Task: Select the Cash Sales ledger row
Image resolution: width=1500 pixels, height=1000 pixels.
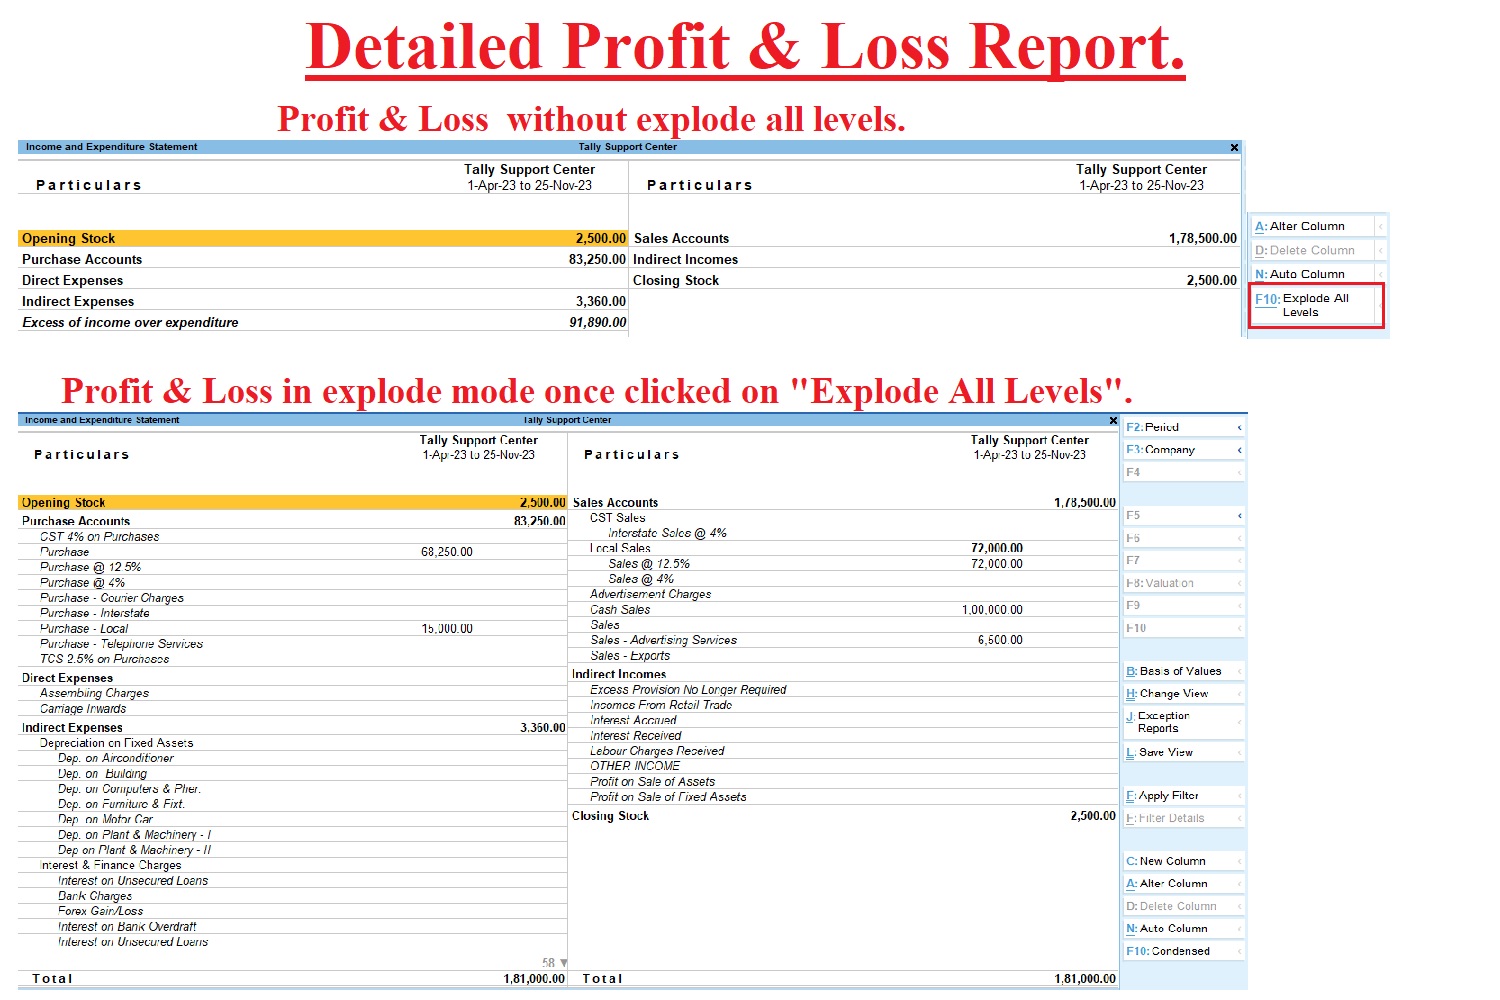Action: [620, 609]
